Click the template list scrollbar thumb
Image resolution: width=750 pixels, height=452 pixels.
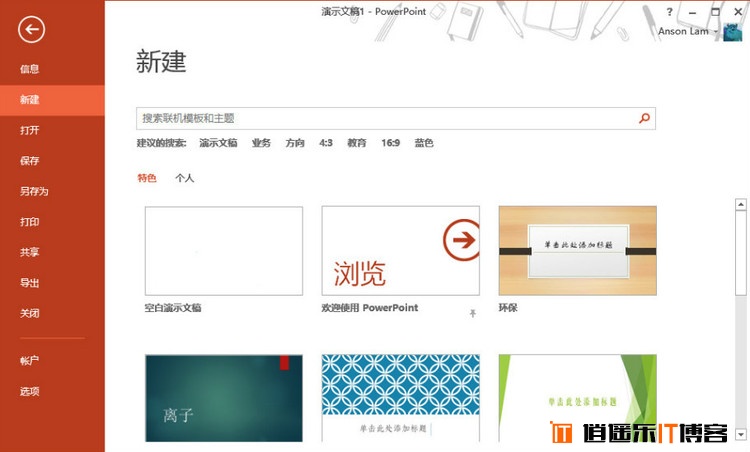741,253
